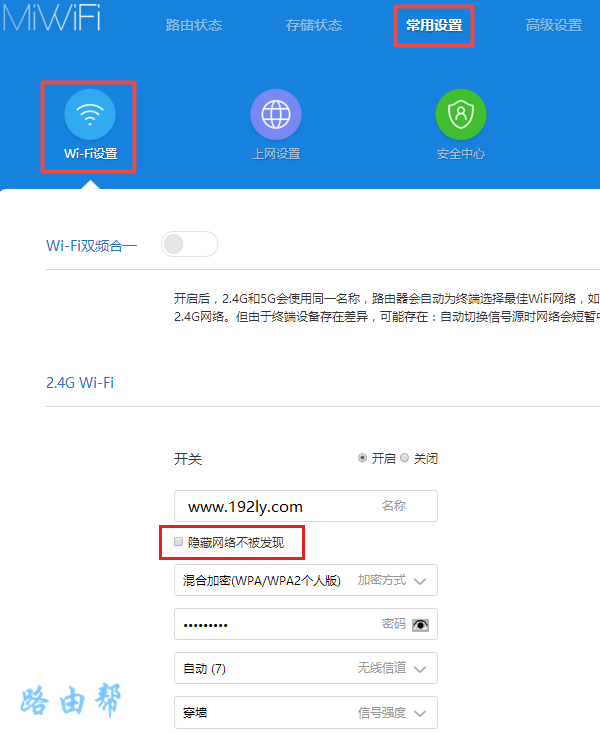This screenshot has height=734, width=600.
Task: Open the 常用设置 tab
Action: coord(434,26)
